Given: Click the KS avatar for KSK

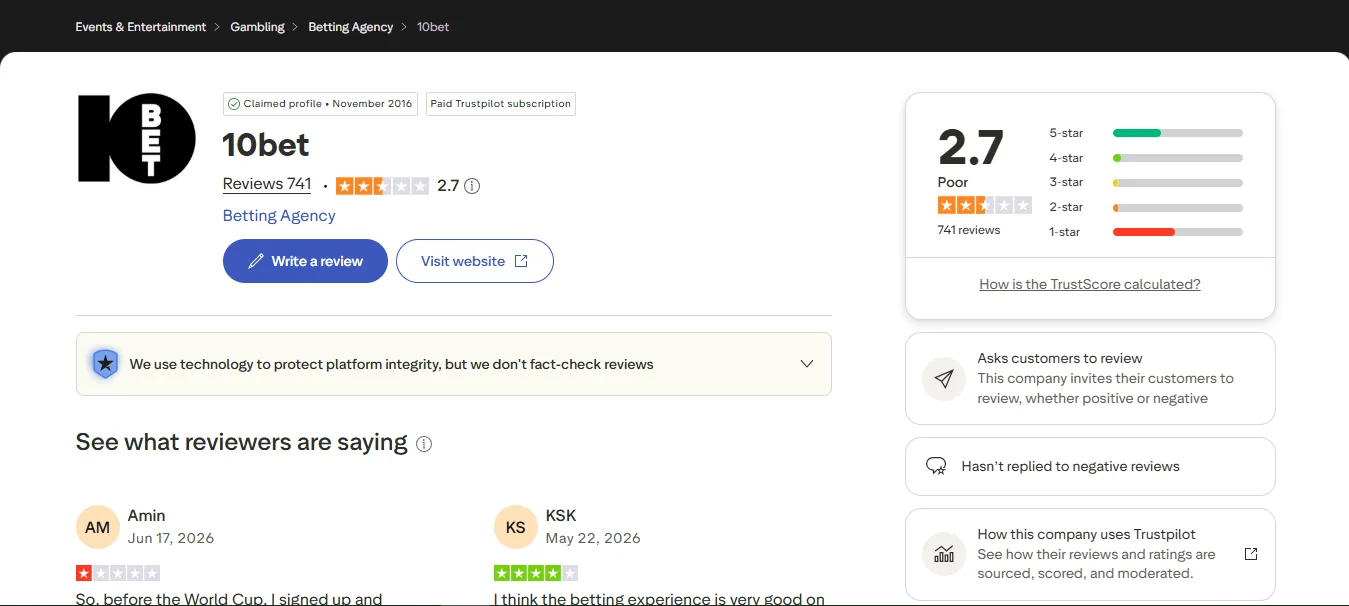Looking at the screenshot, I should point(515,527).
